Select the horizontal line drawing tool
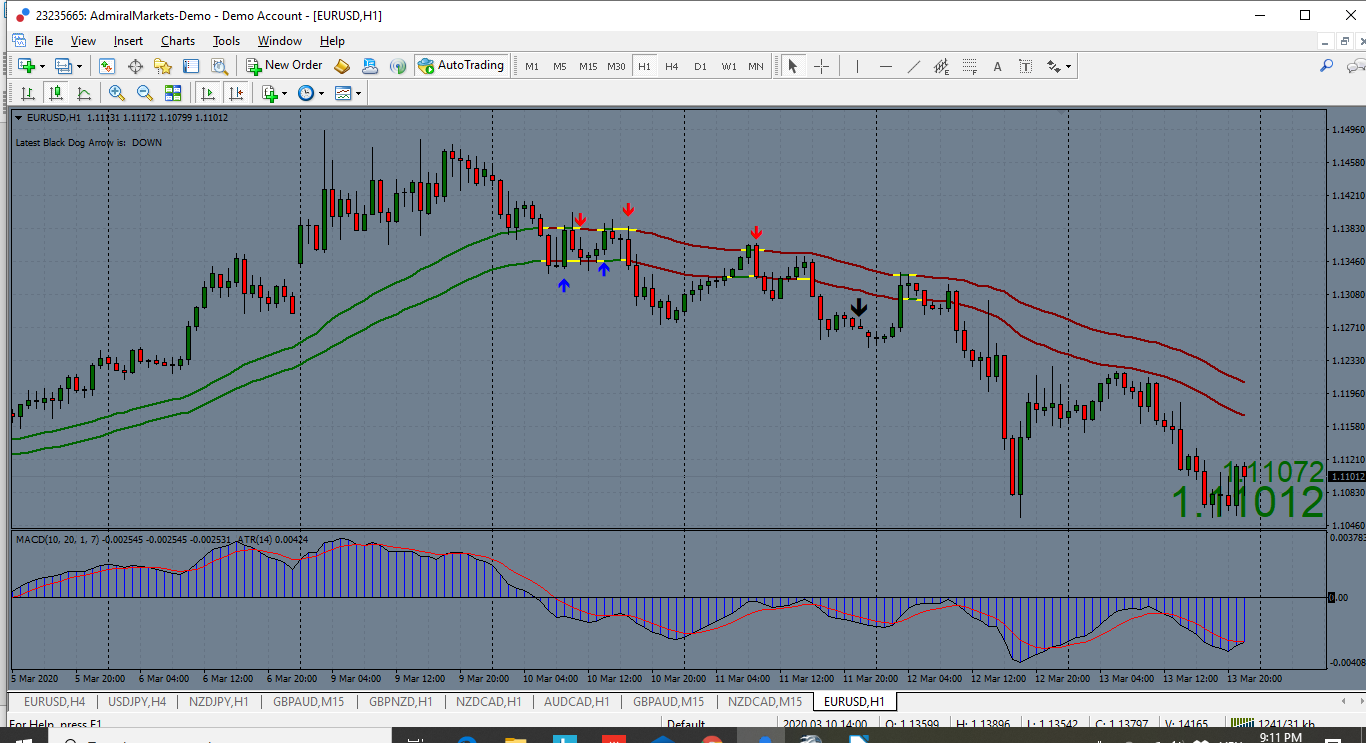Screen dimensions: 1366x743 click(x=885, y=66)
